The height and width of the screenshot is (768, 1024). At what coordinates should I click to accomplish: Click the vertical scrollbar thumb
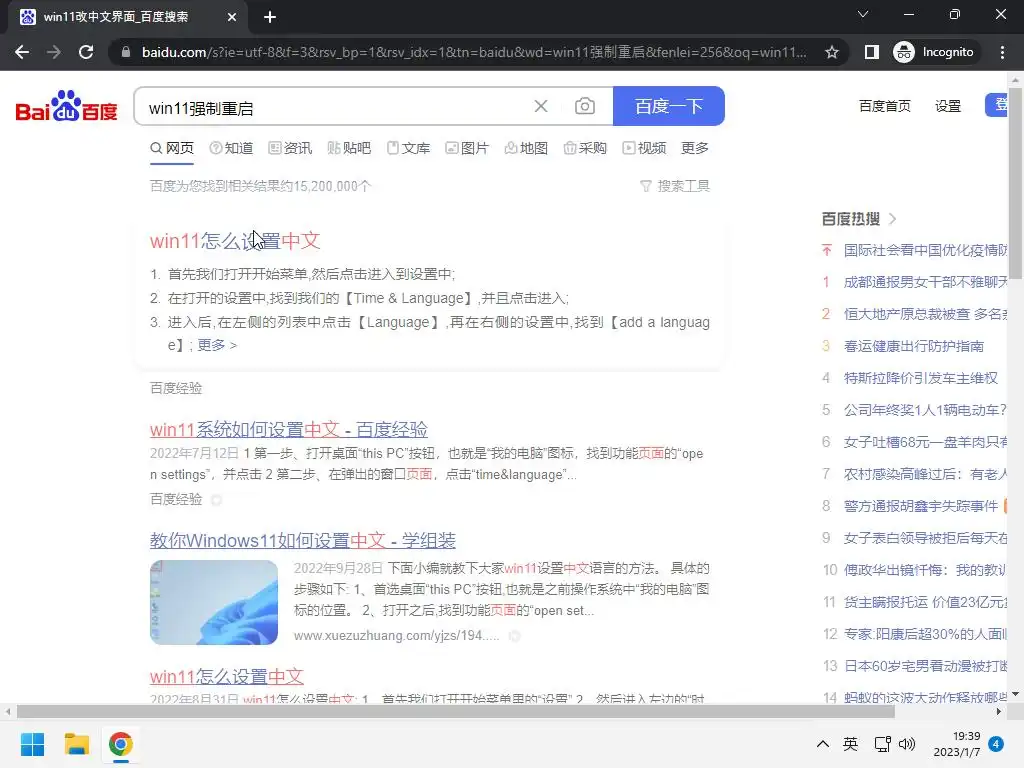[x=1016, y=183]
